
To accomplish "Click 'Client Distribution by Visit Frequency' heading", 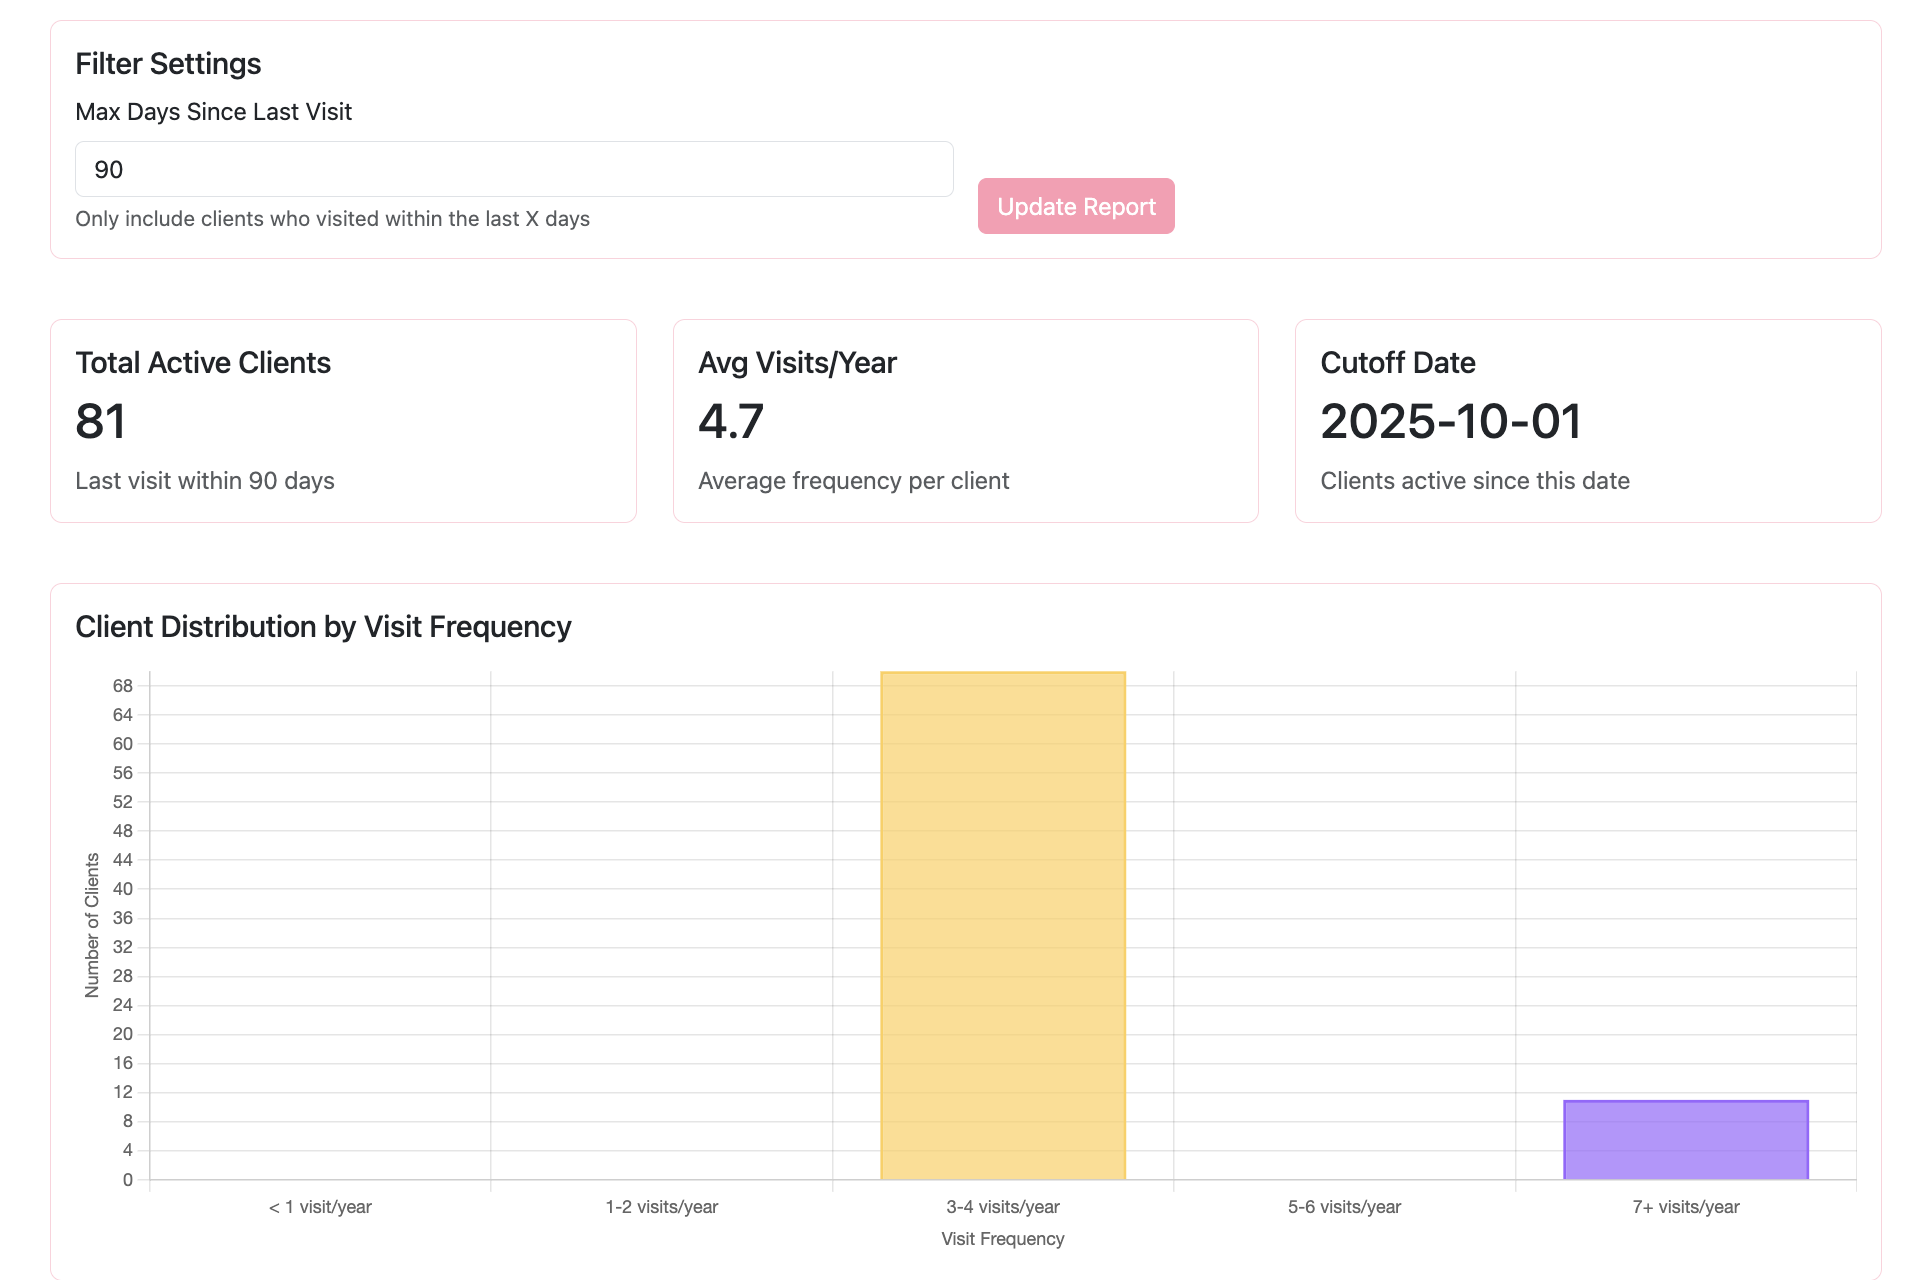I will point(323,627).
